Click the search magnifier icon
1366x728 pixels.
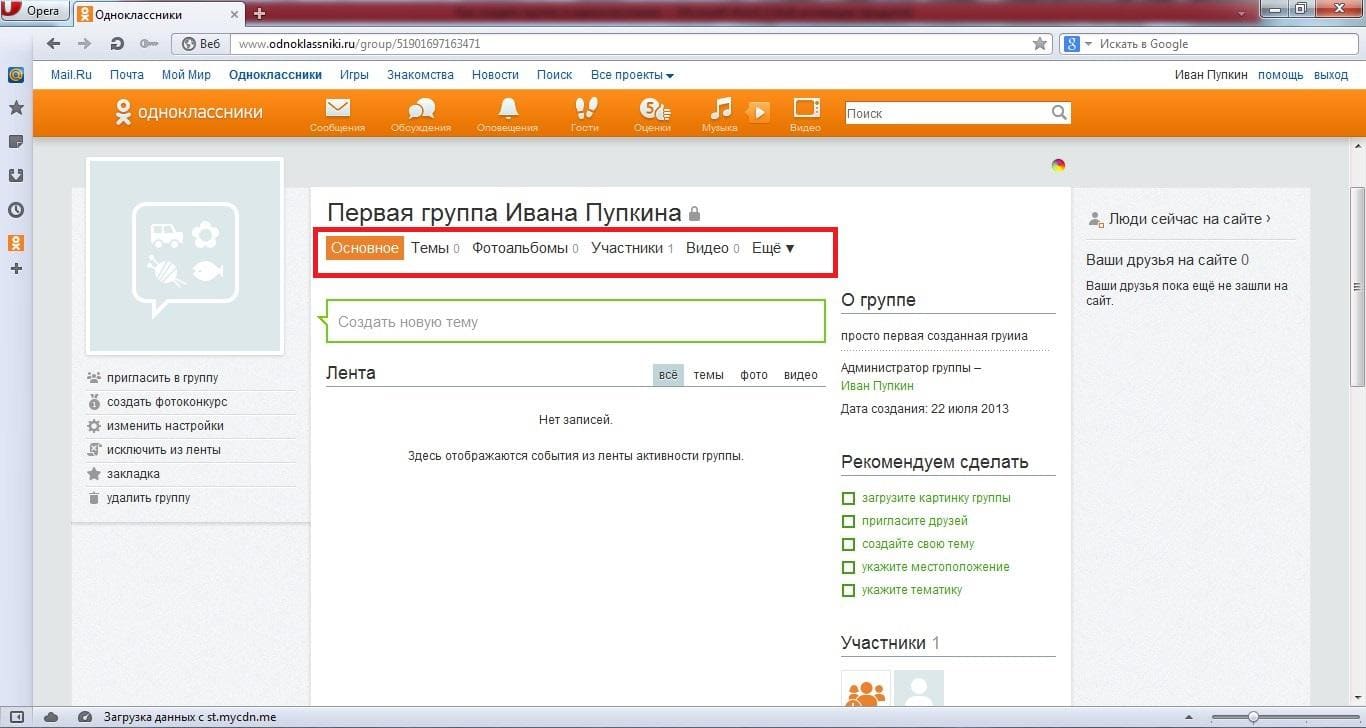[1059, 113]
